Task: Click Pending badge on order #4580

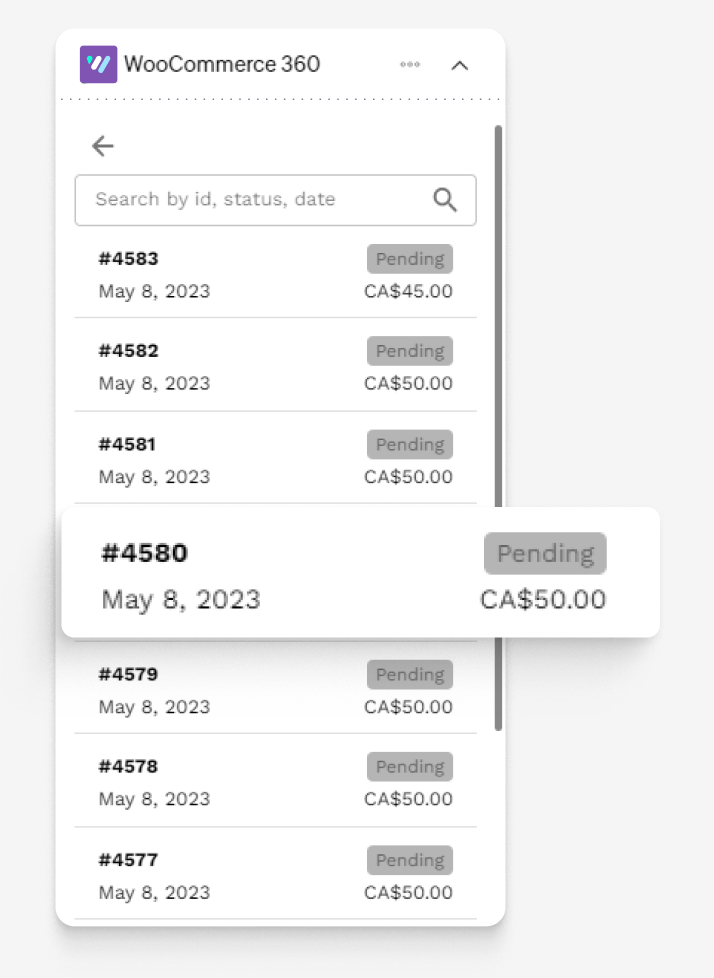Action: click(545, 553)
